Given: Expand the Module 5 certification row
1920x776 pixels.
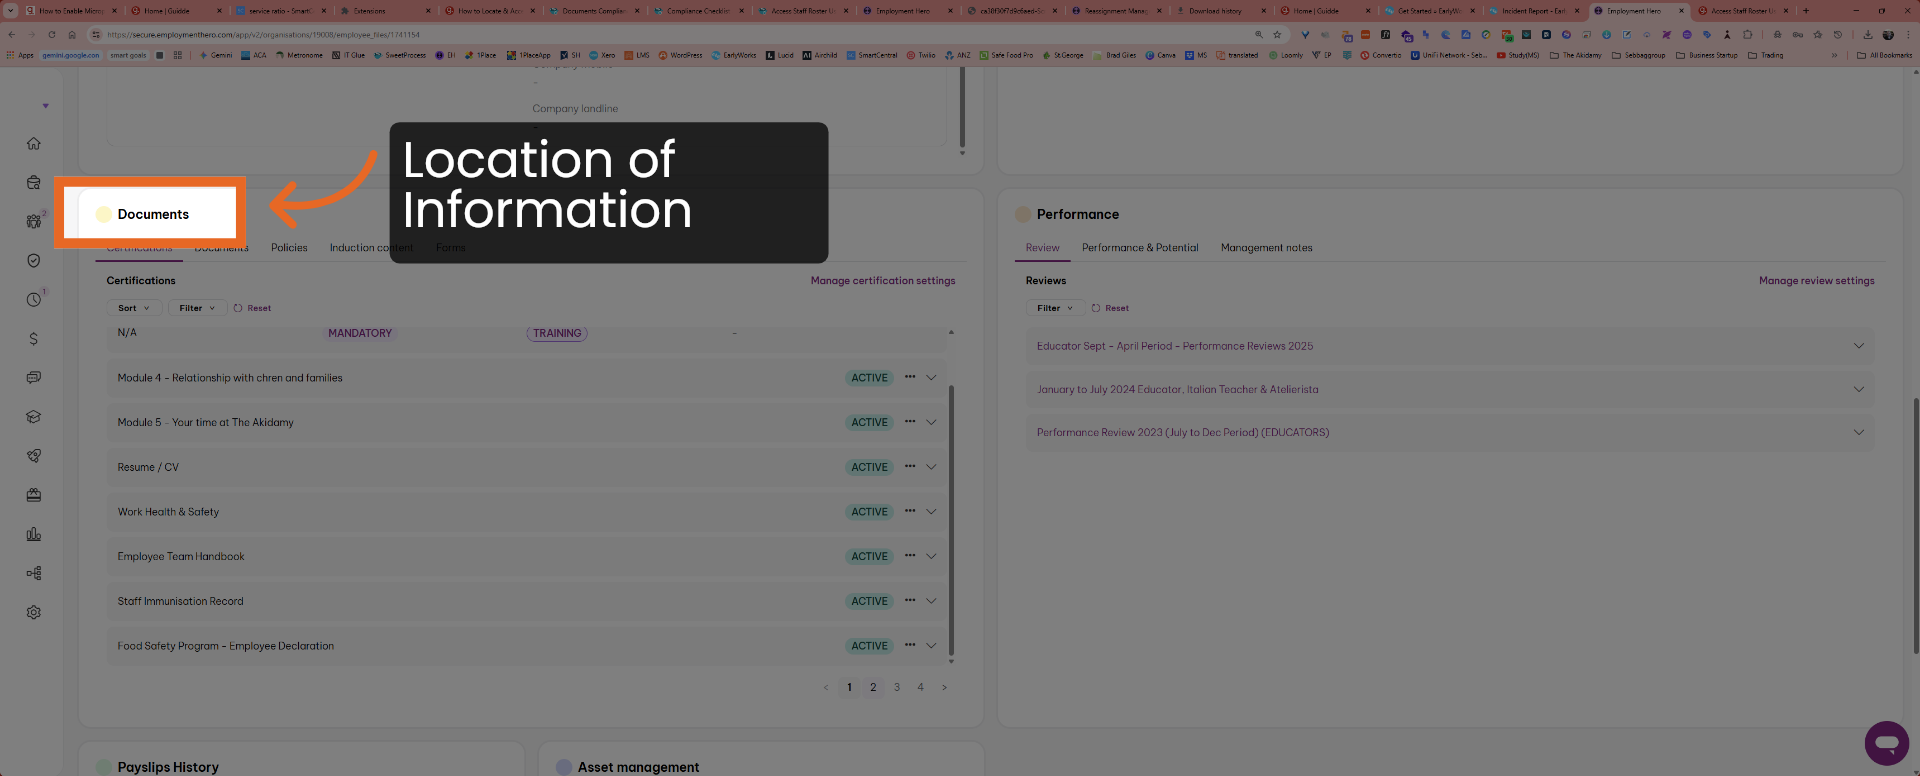Looking at the screenshot, I should pos(931,422).
